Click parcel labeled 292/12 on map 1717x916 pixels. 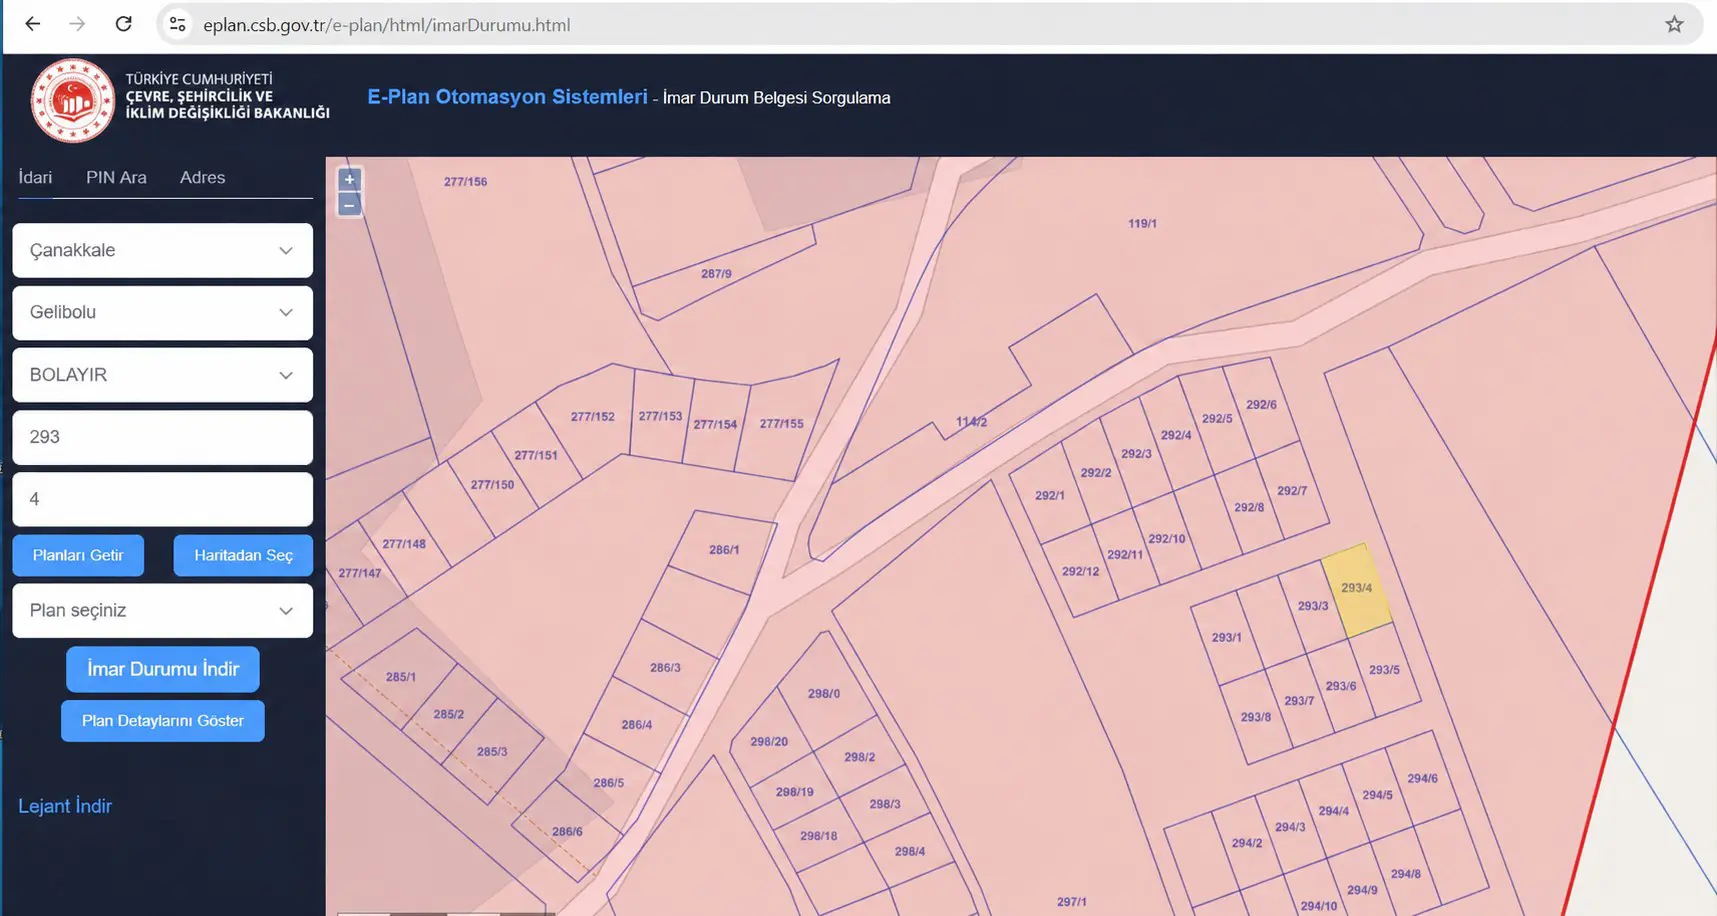pos(1080,571)
